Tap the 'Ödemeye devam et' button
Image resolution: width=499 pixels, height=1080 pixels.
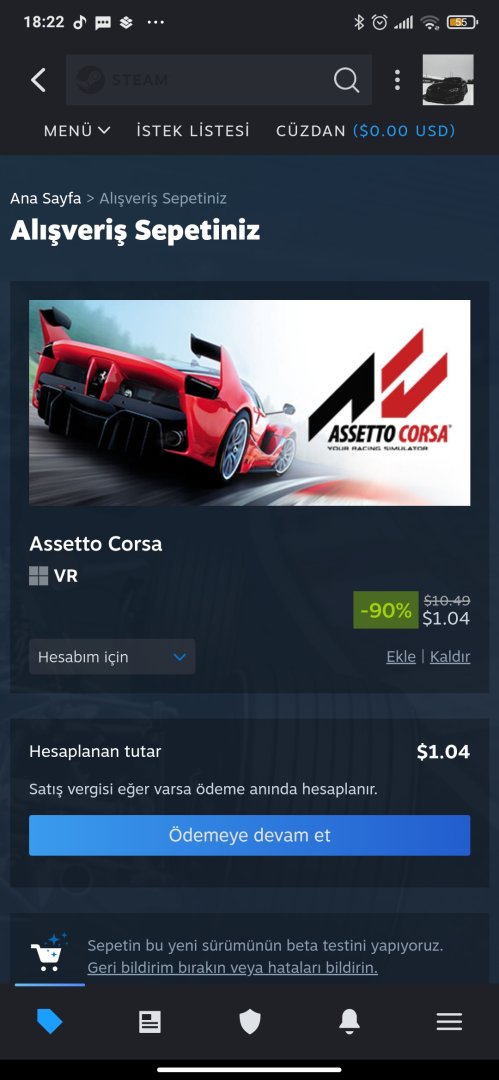[250, 835]
